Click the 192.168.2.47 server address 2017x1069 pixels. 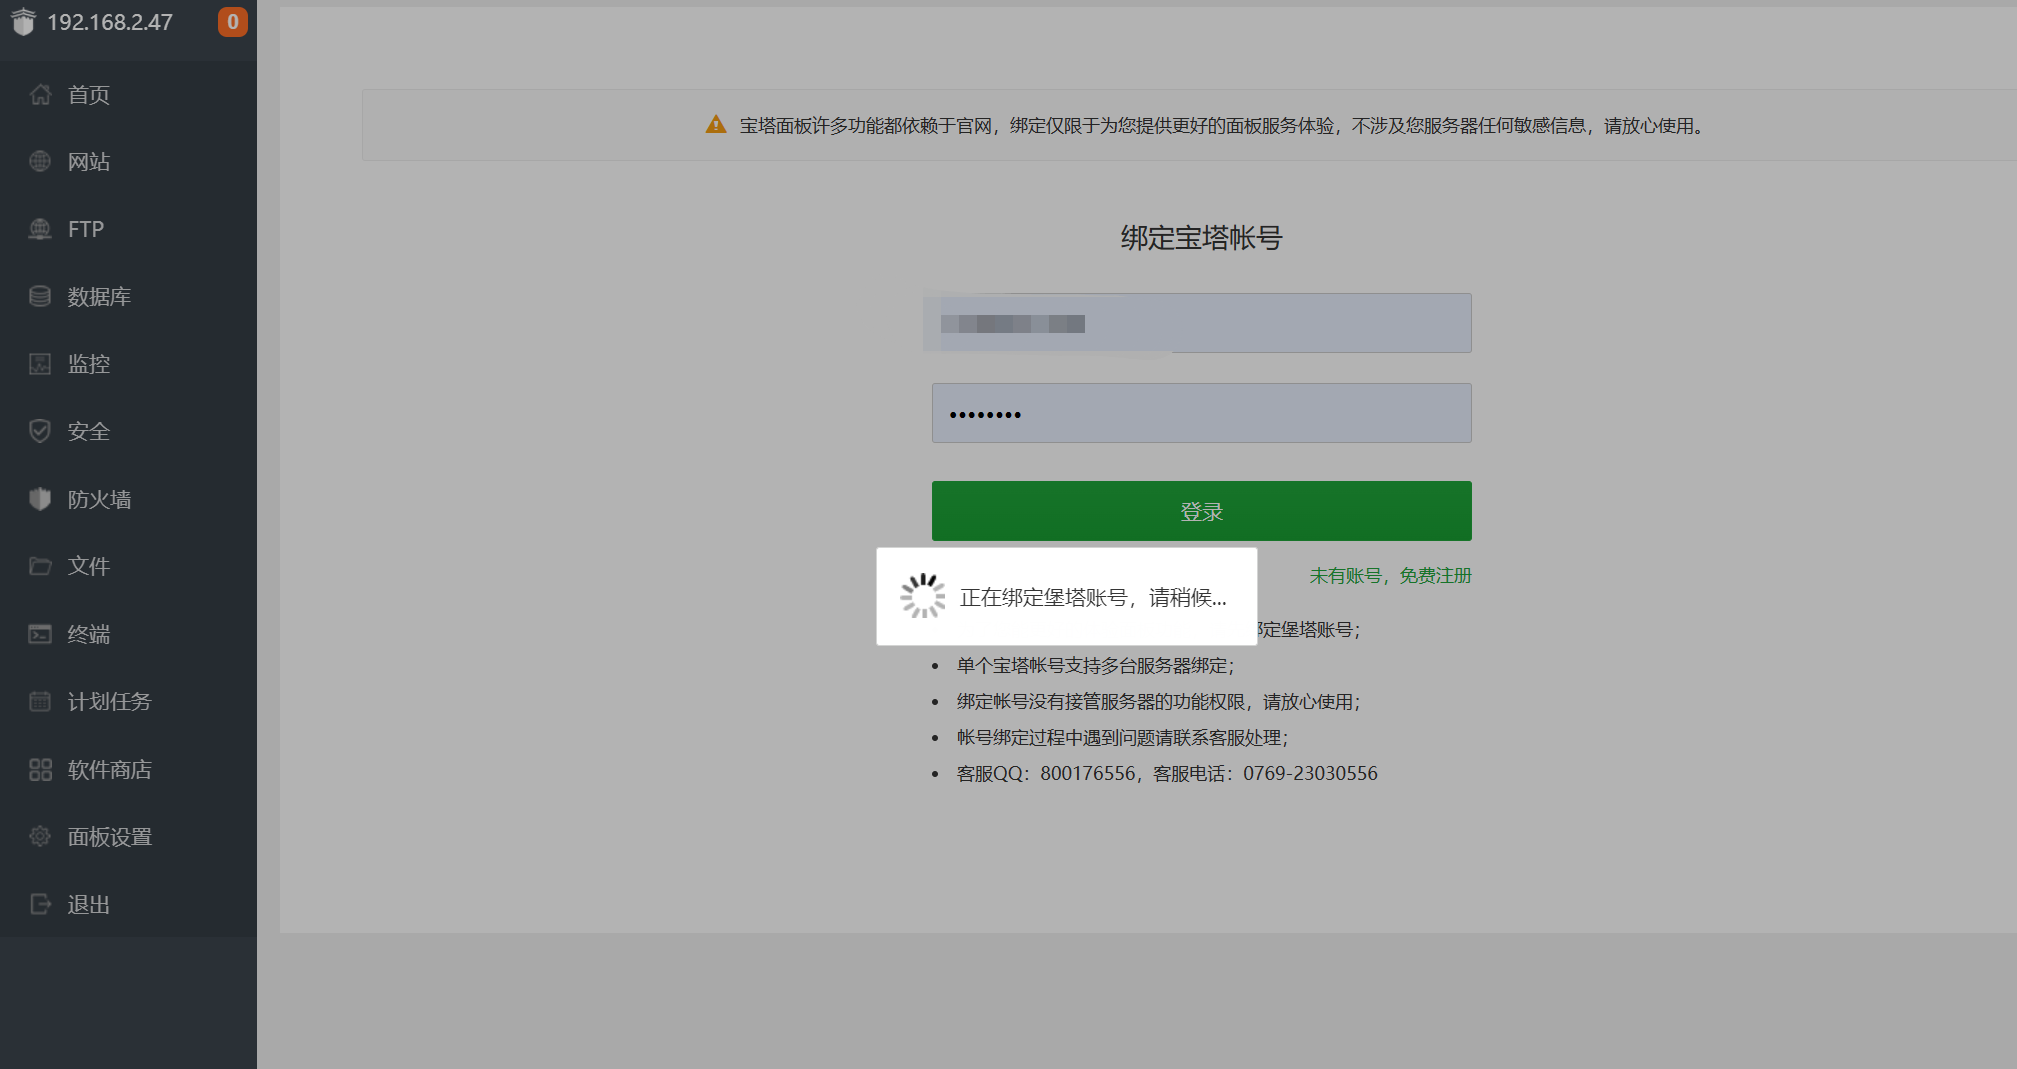[110, 22]
